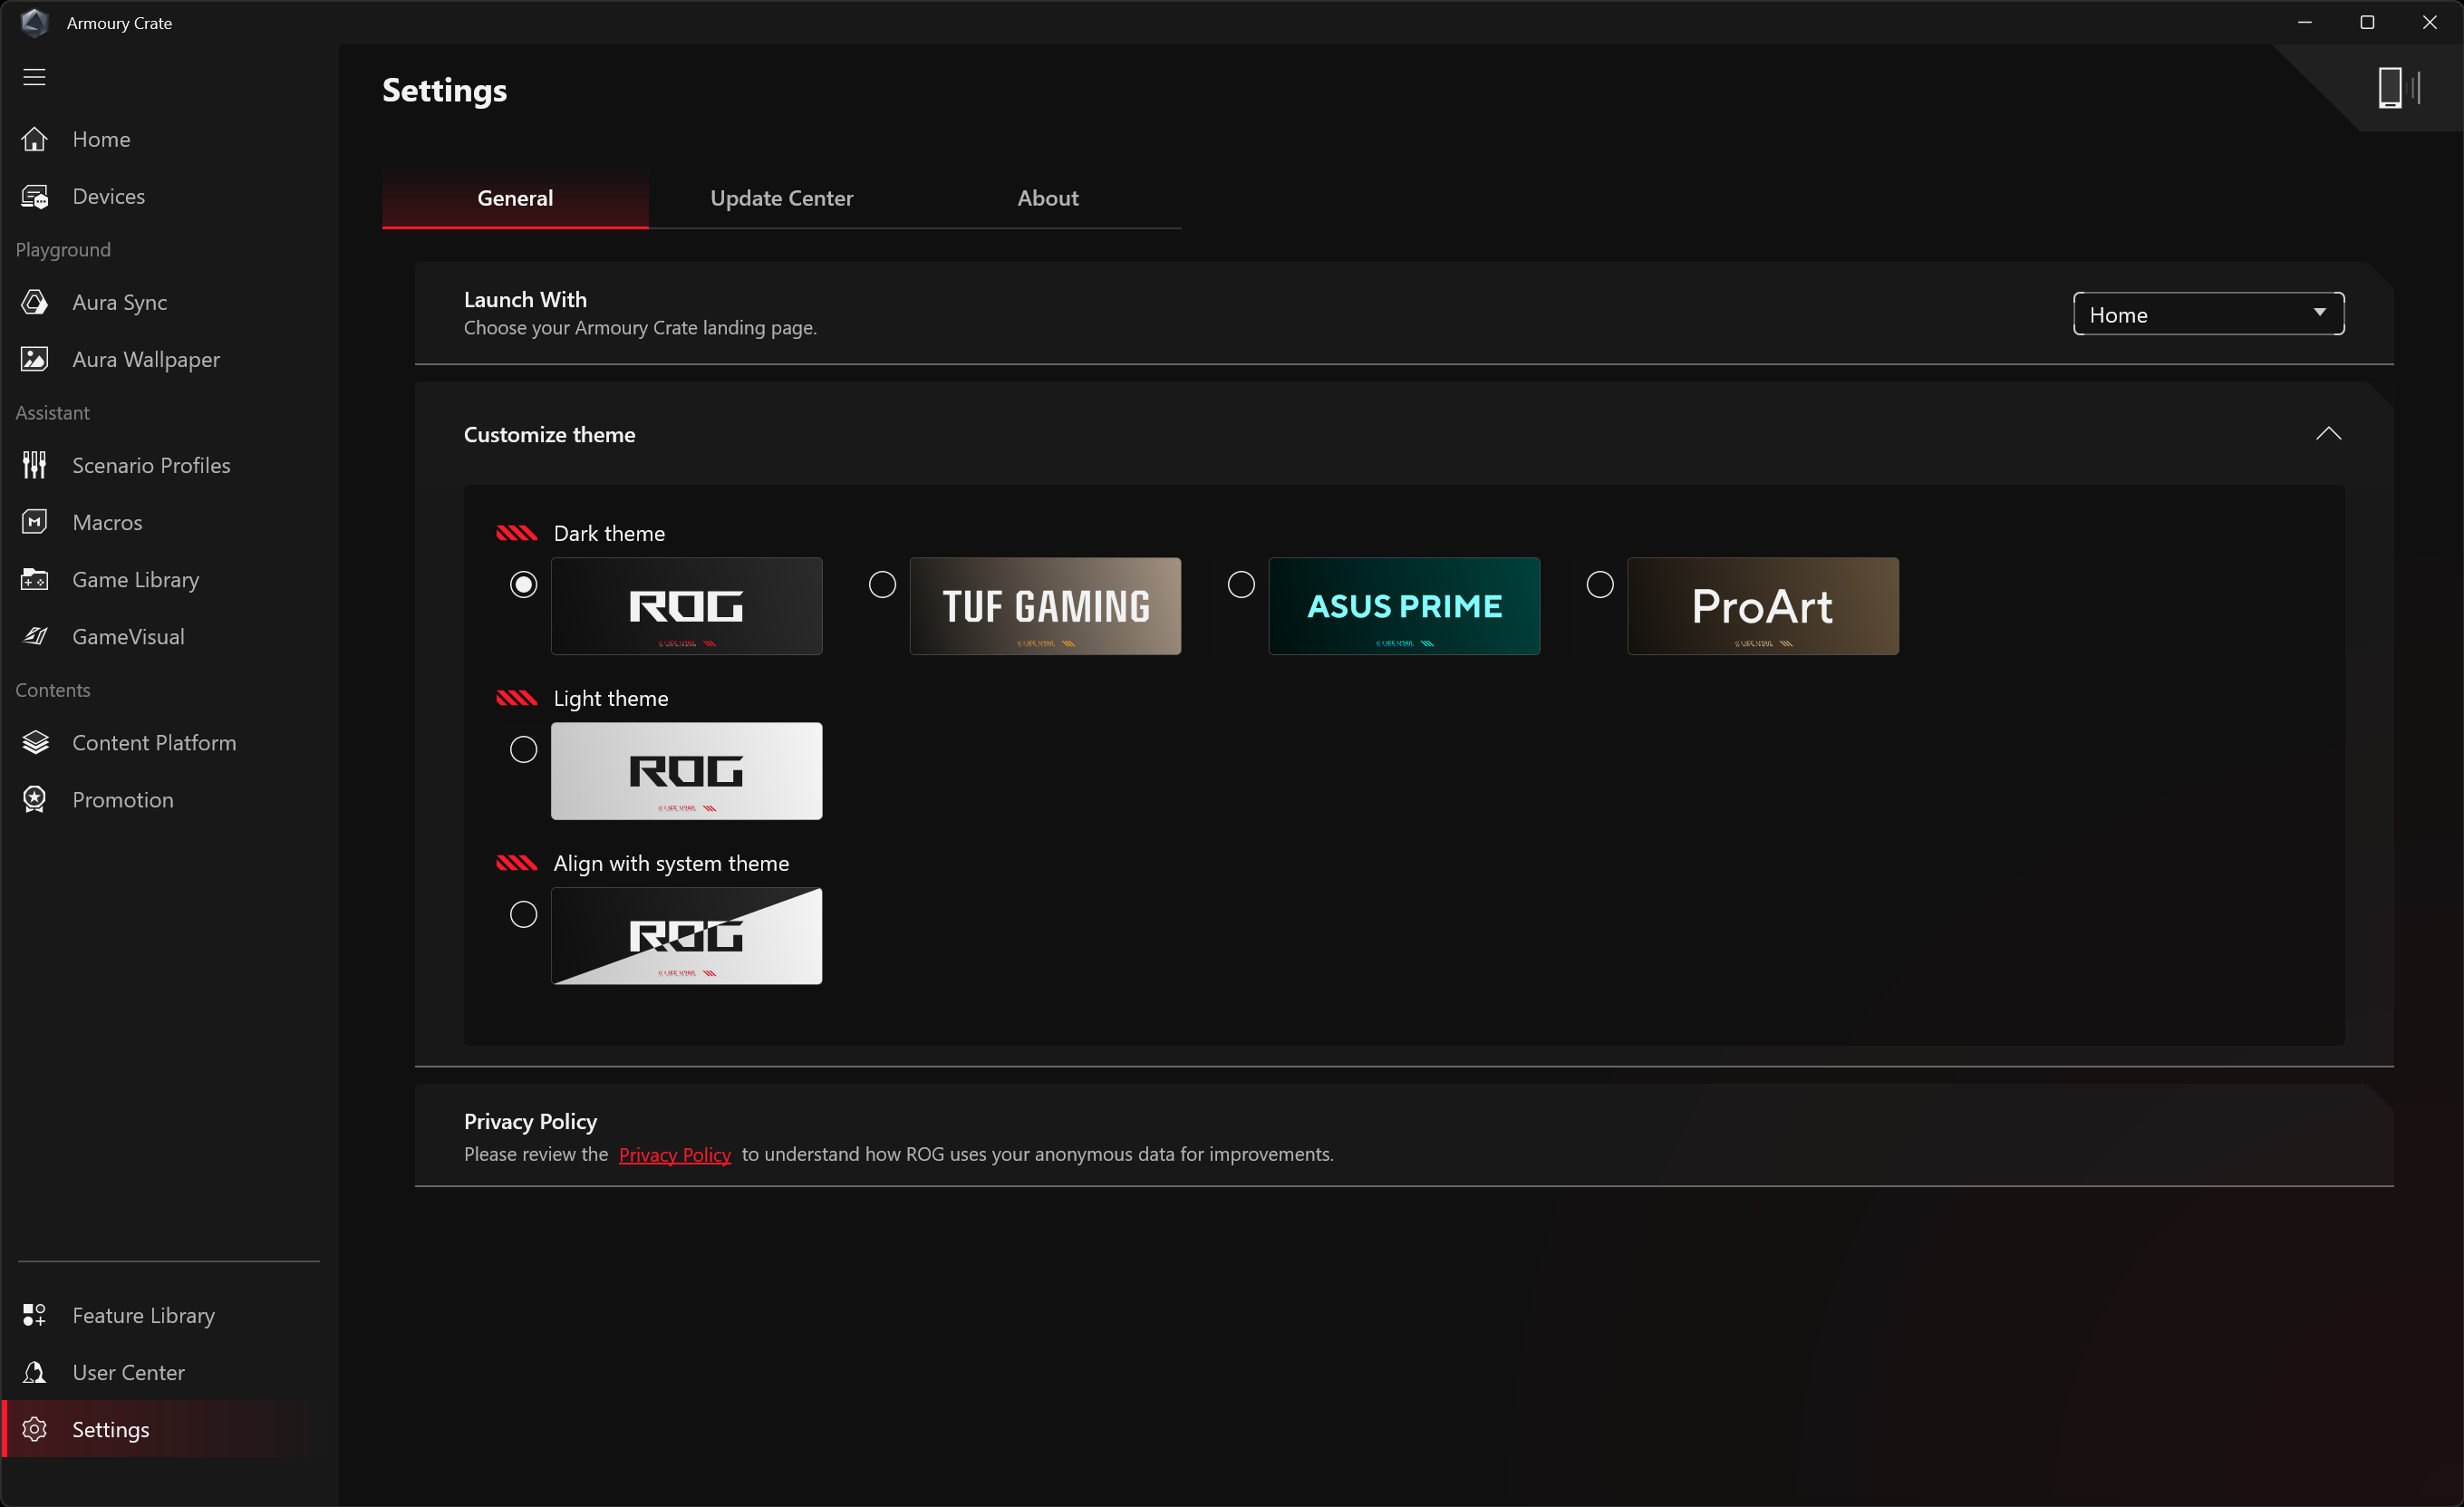The image size is (2464, 1507).
Task: Open the Launch With Home dropdown
Action: click(2208, 314)
